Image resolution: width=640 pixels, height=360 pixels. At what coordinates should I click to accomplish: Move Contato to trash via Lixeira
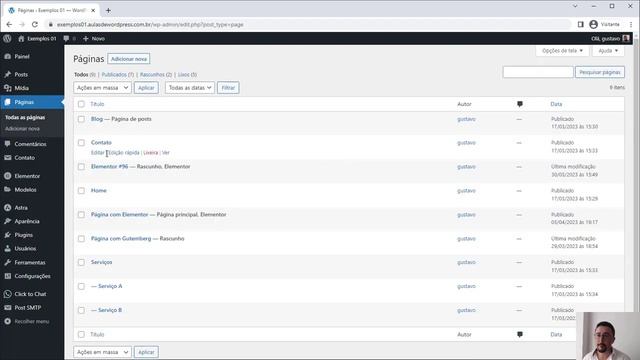click(x=151, y=153)
